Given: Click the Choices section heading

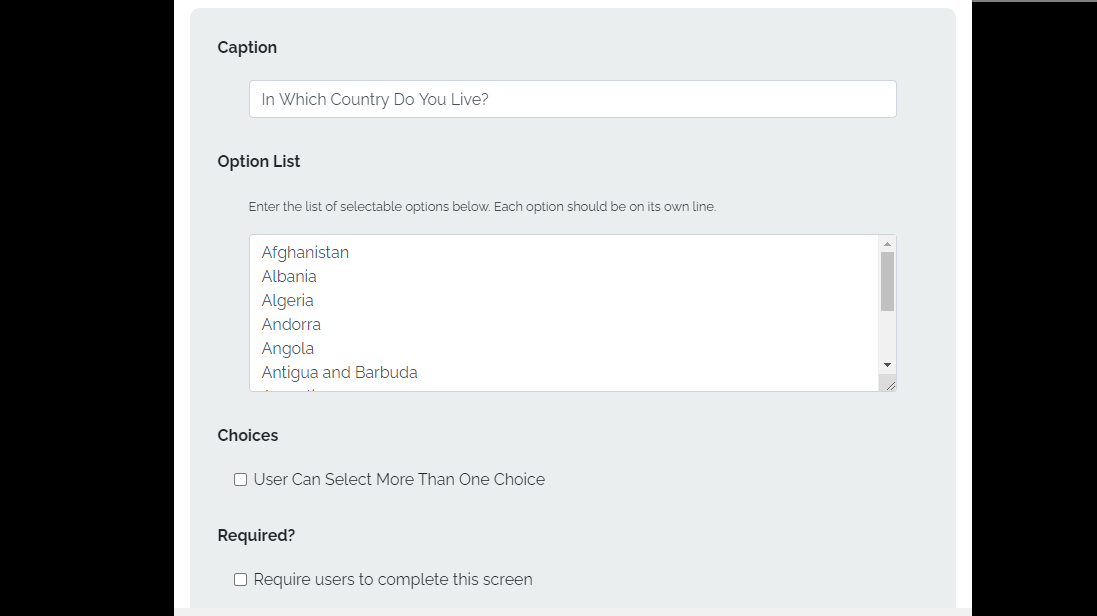Looking at the screenshot, I should click(248, 436).
